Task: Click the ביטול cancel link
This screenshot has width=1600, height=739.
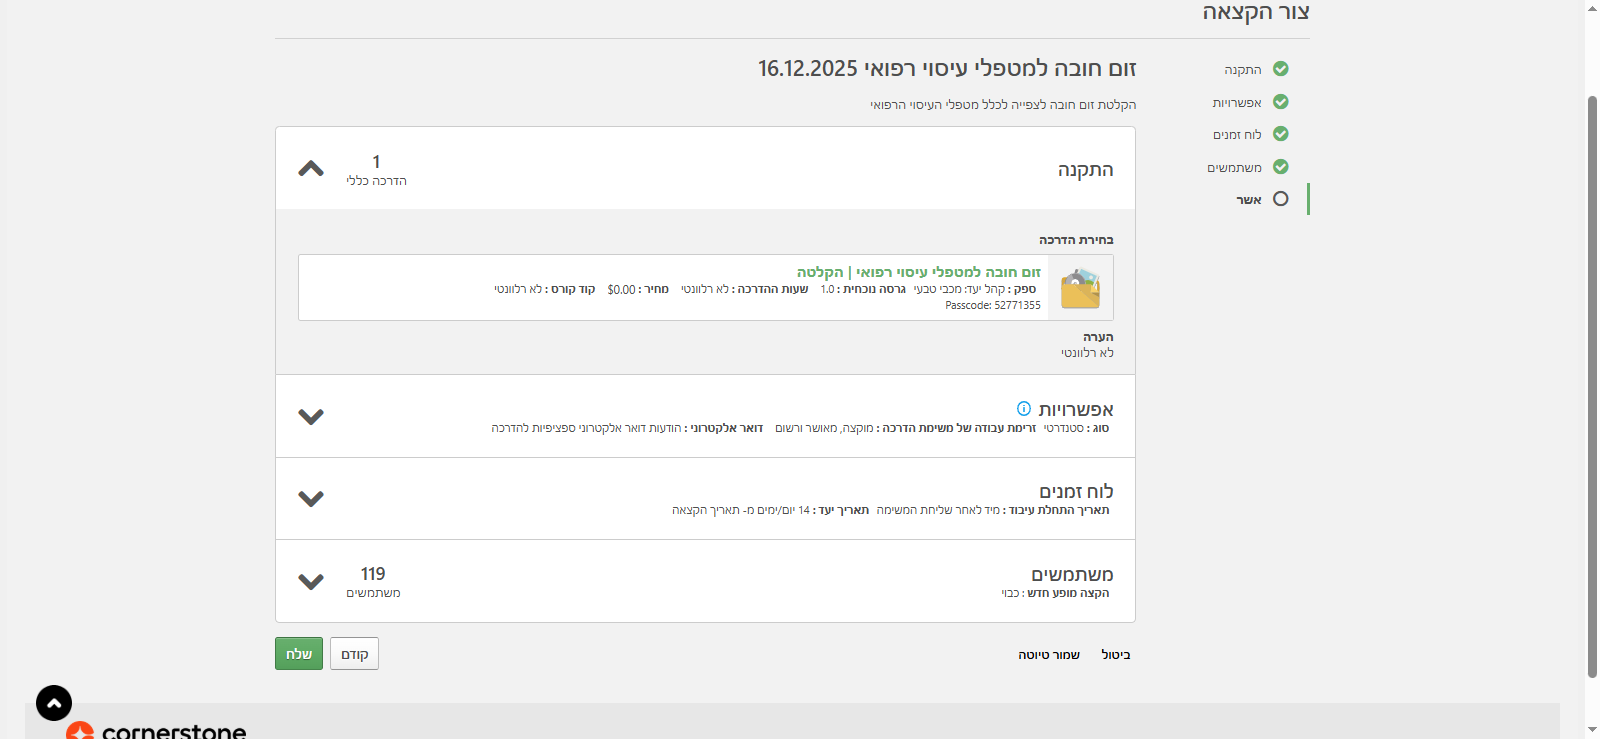Action: tap(1116, 655)
